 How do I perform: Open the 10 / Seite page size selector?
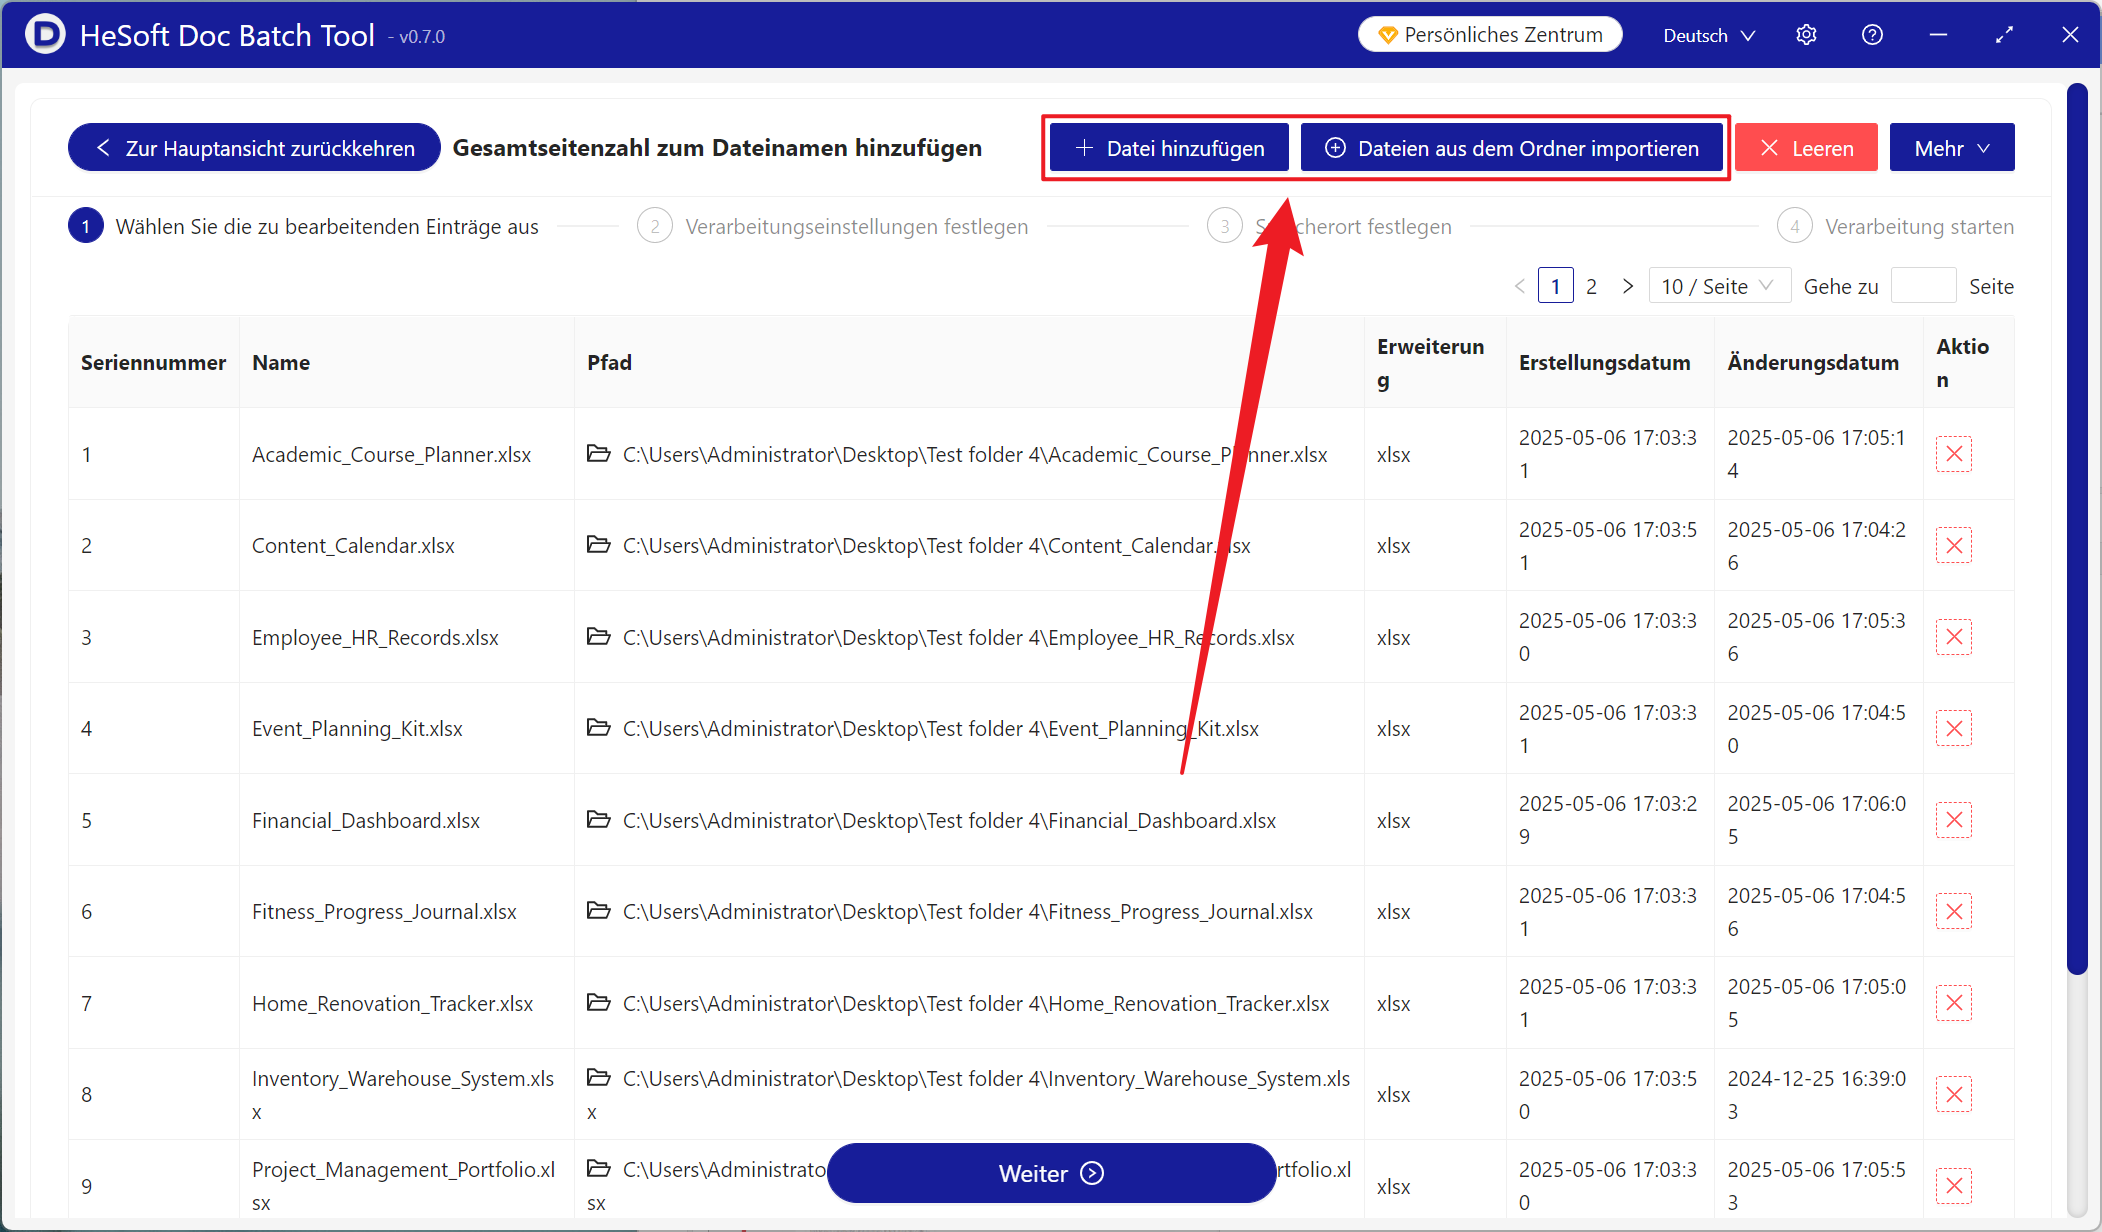pos(1718,286)
